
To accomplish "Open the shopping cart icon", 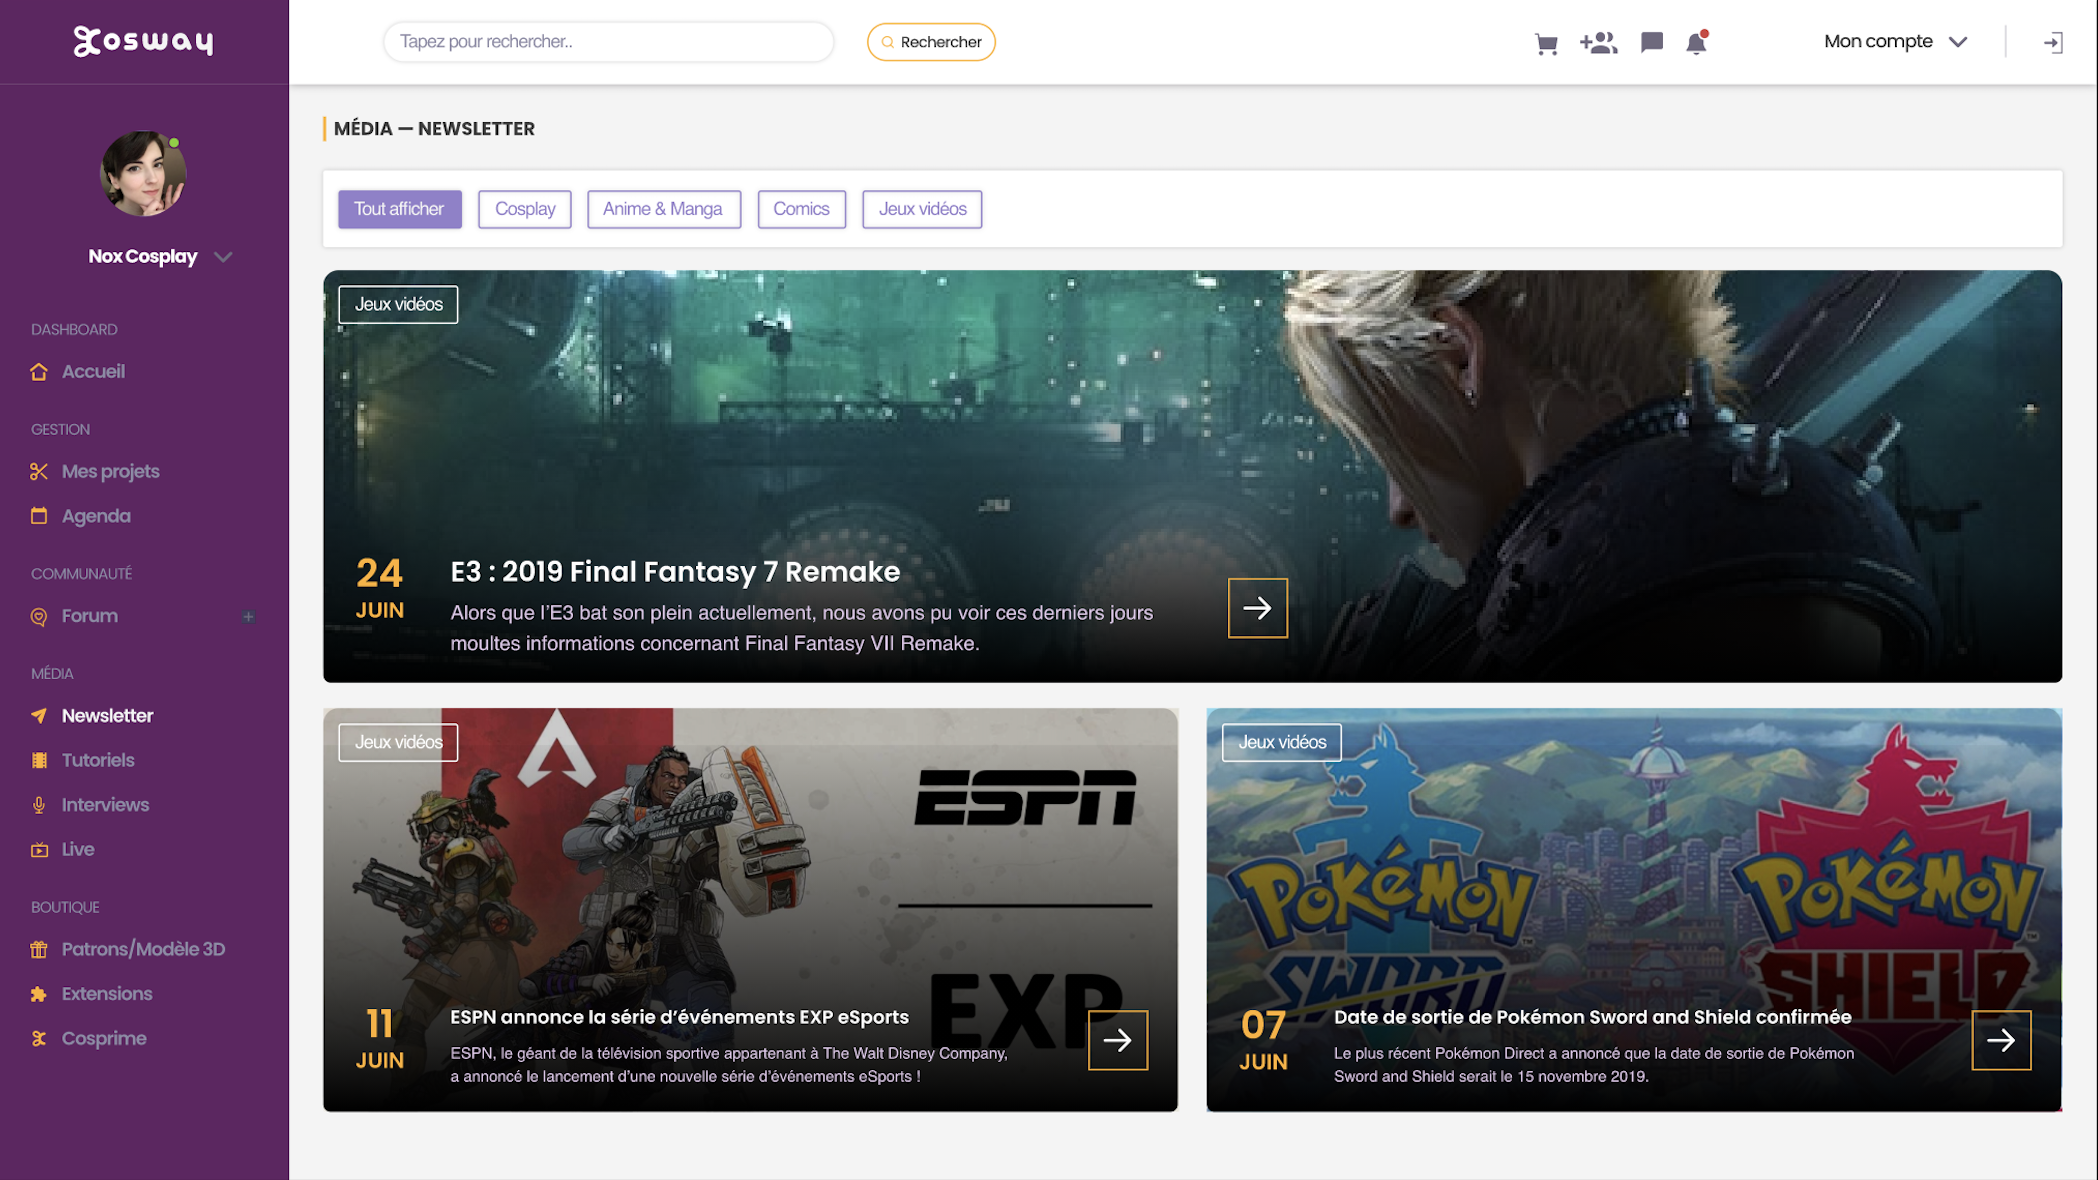I will click(1546, 43).
